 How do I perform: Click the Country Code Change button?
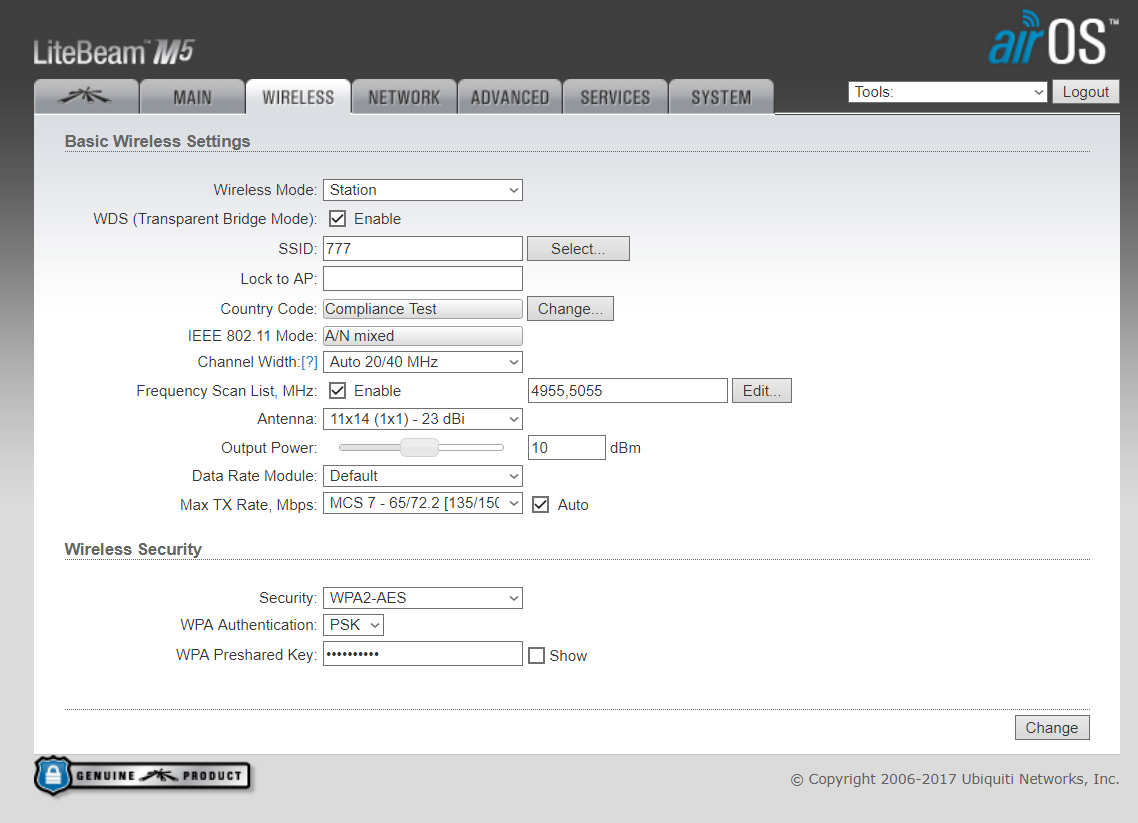(x=570, y=308)
